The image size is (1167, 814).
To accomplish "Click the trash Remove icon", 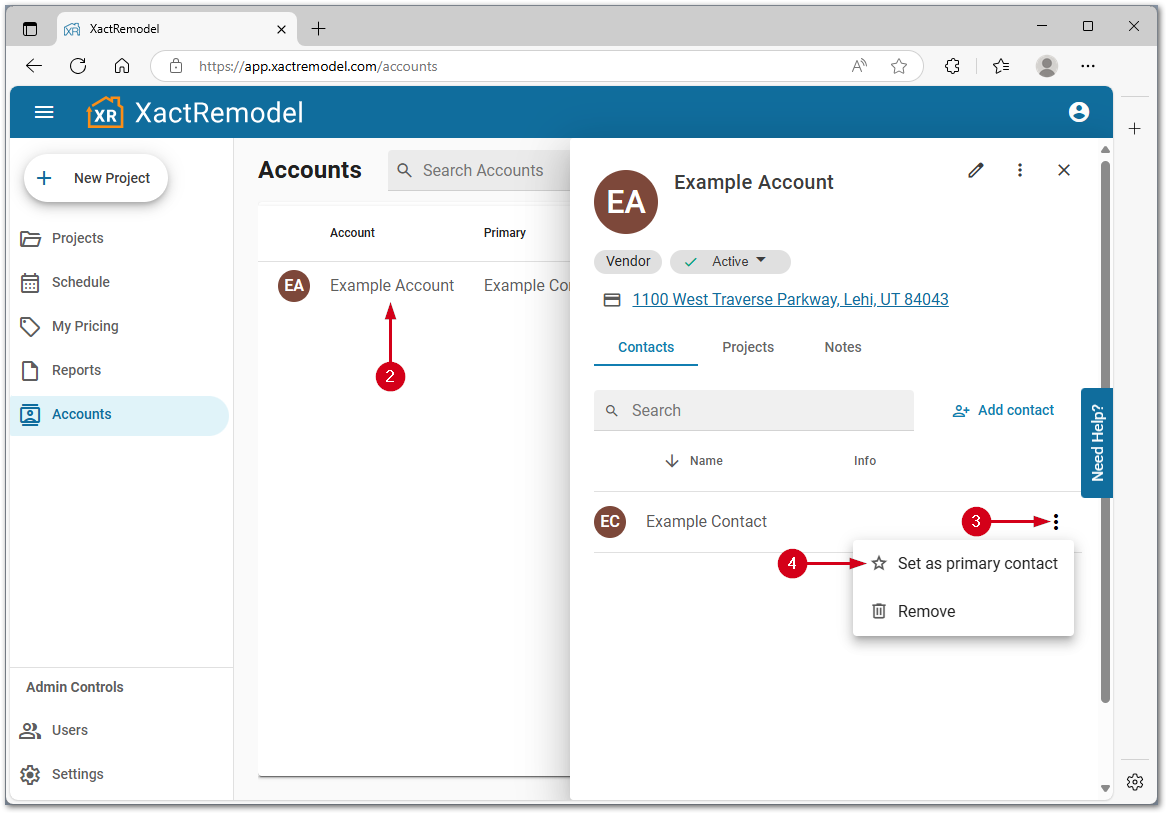I will (x=879, y=611).
